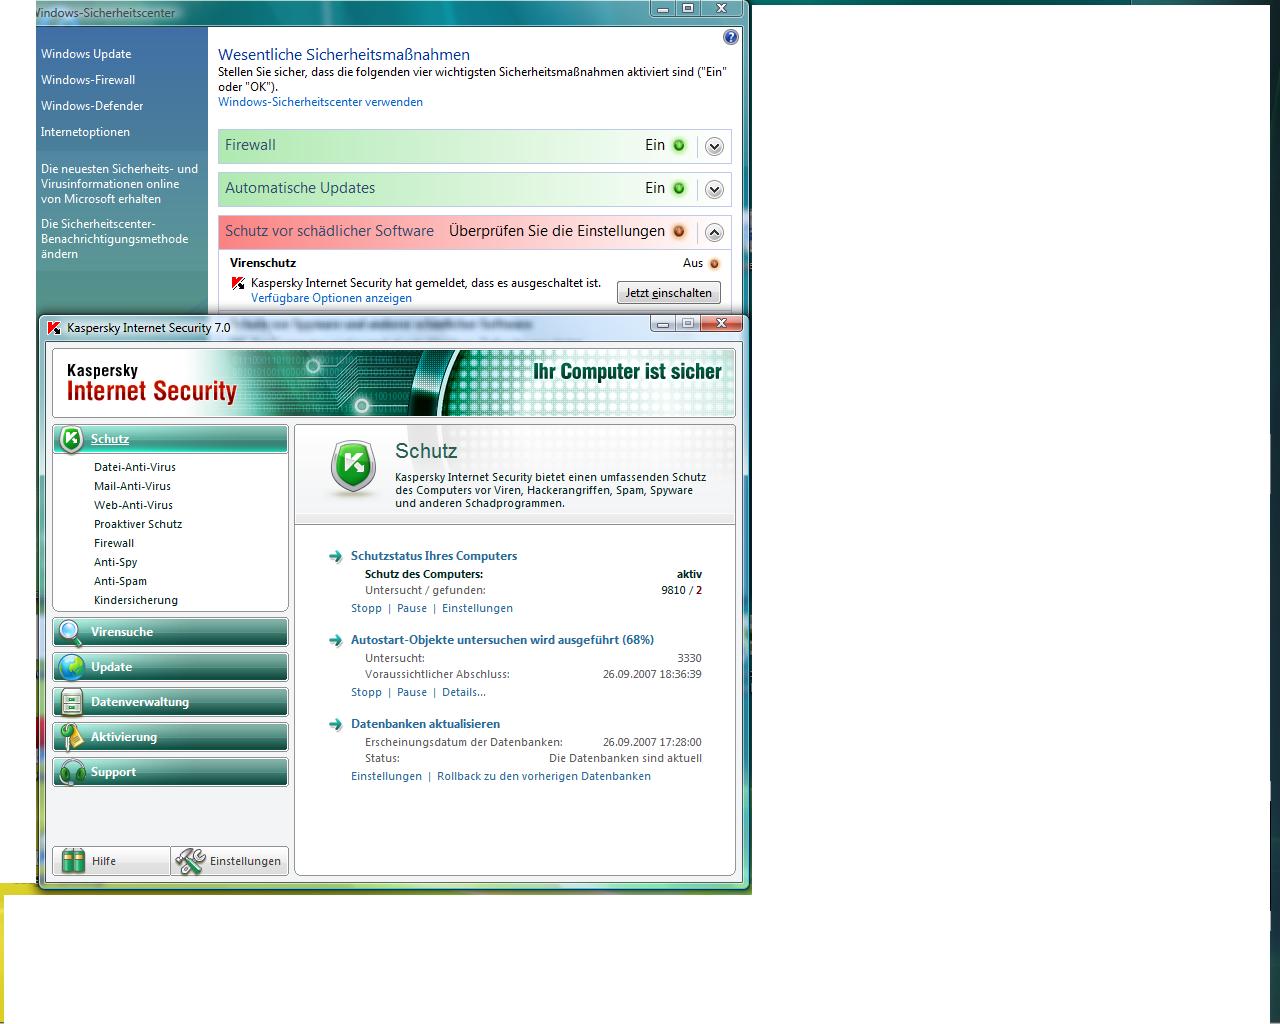
Task: Click Pause under Schutzstatus
Action: click(412, 608)
